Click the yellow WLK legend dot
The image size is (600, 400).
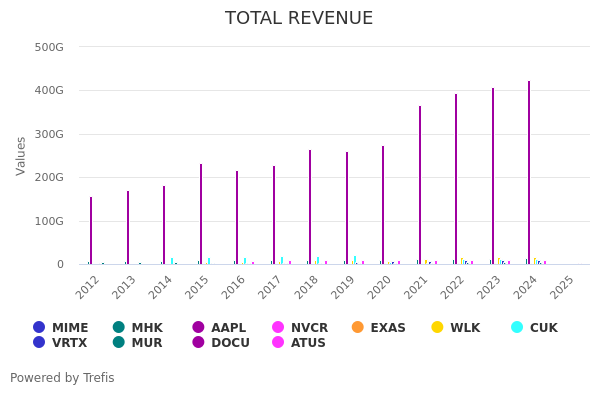(437, 327)
